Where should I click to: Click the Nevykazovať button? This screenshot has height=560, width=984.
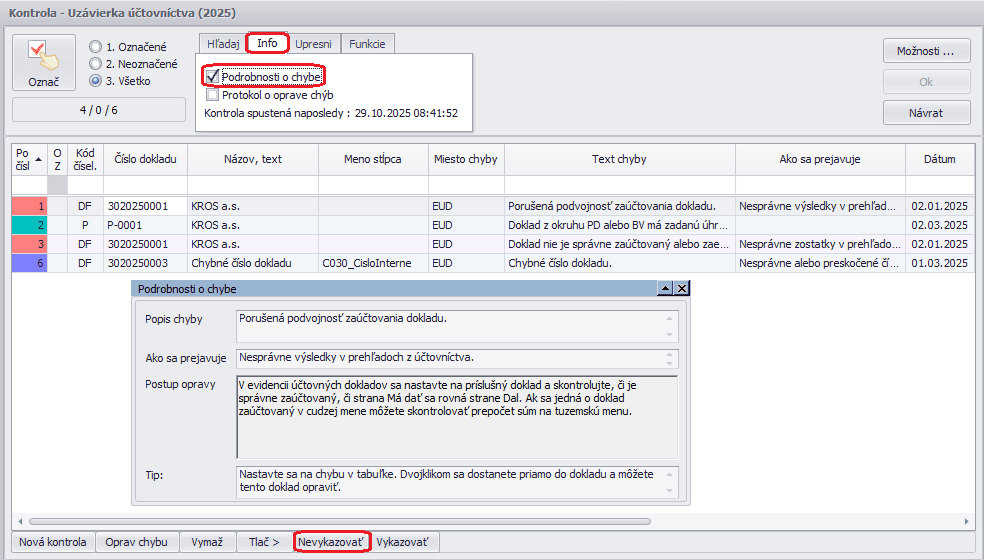click(332, 542)
